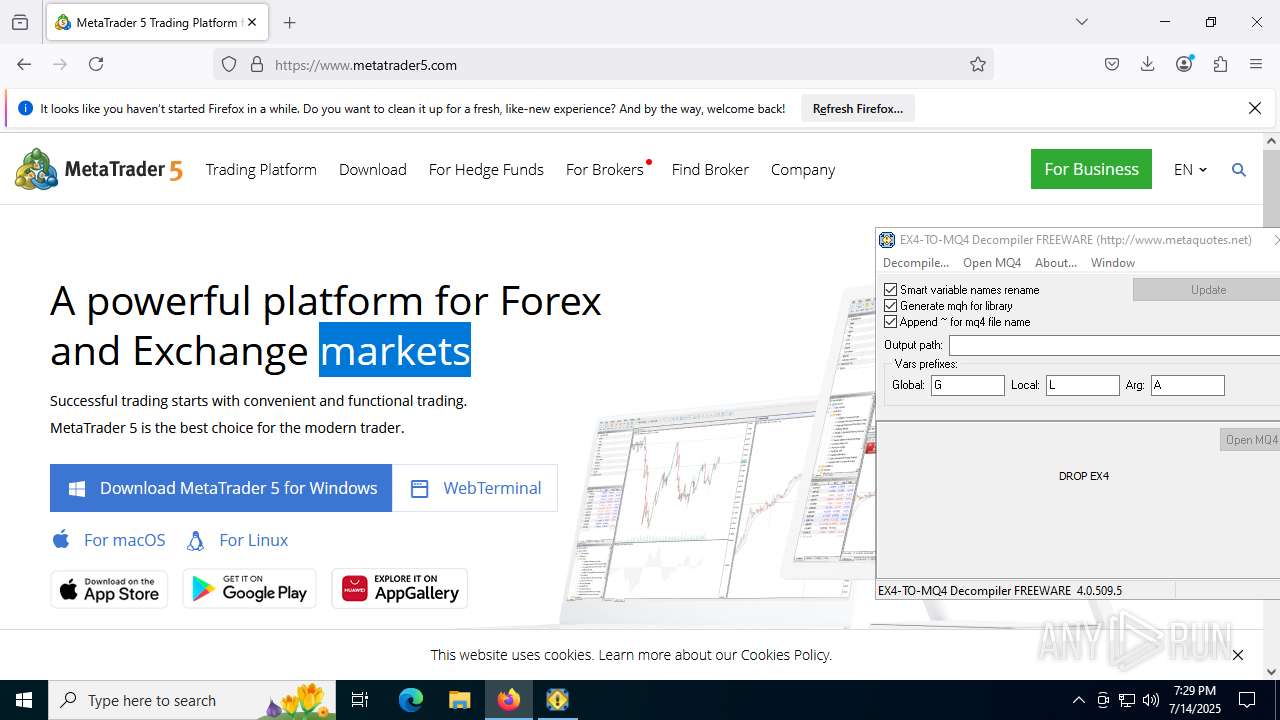This screenshot has width=1280, height=720.
Task: Open the Download nav item
Action: click(x=373, y=170)
